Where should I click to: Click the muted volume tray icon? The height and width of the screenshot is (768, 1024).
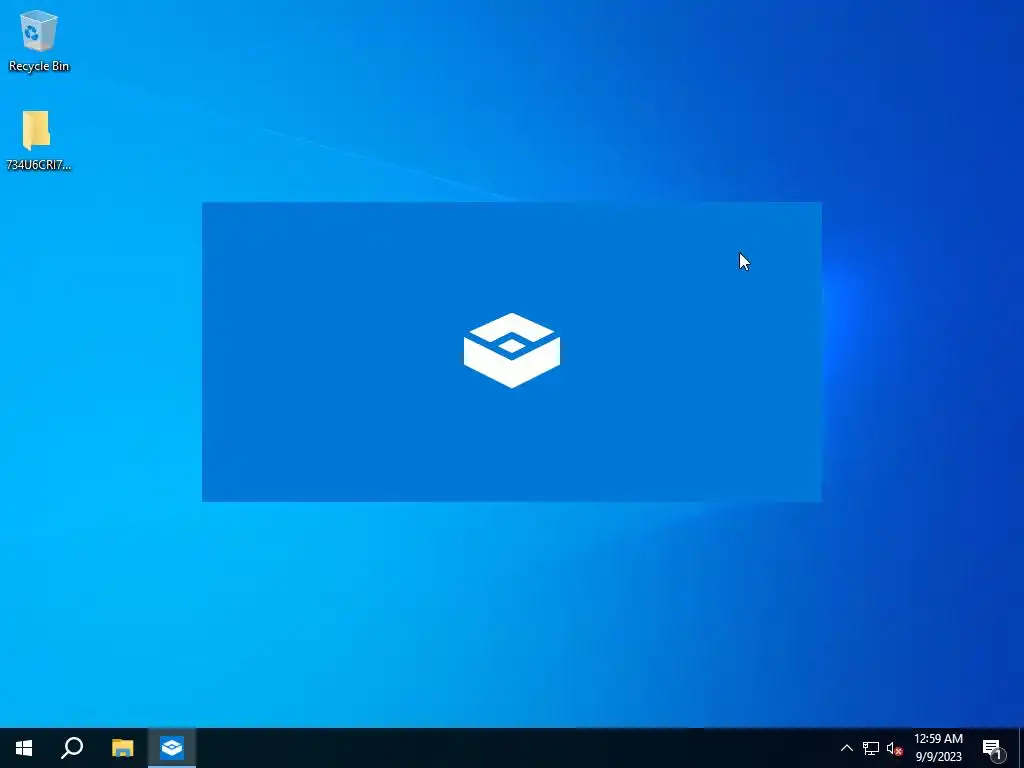894,748
